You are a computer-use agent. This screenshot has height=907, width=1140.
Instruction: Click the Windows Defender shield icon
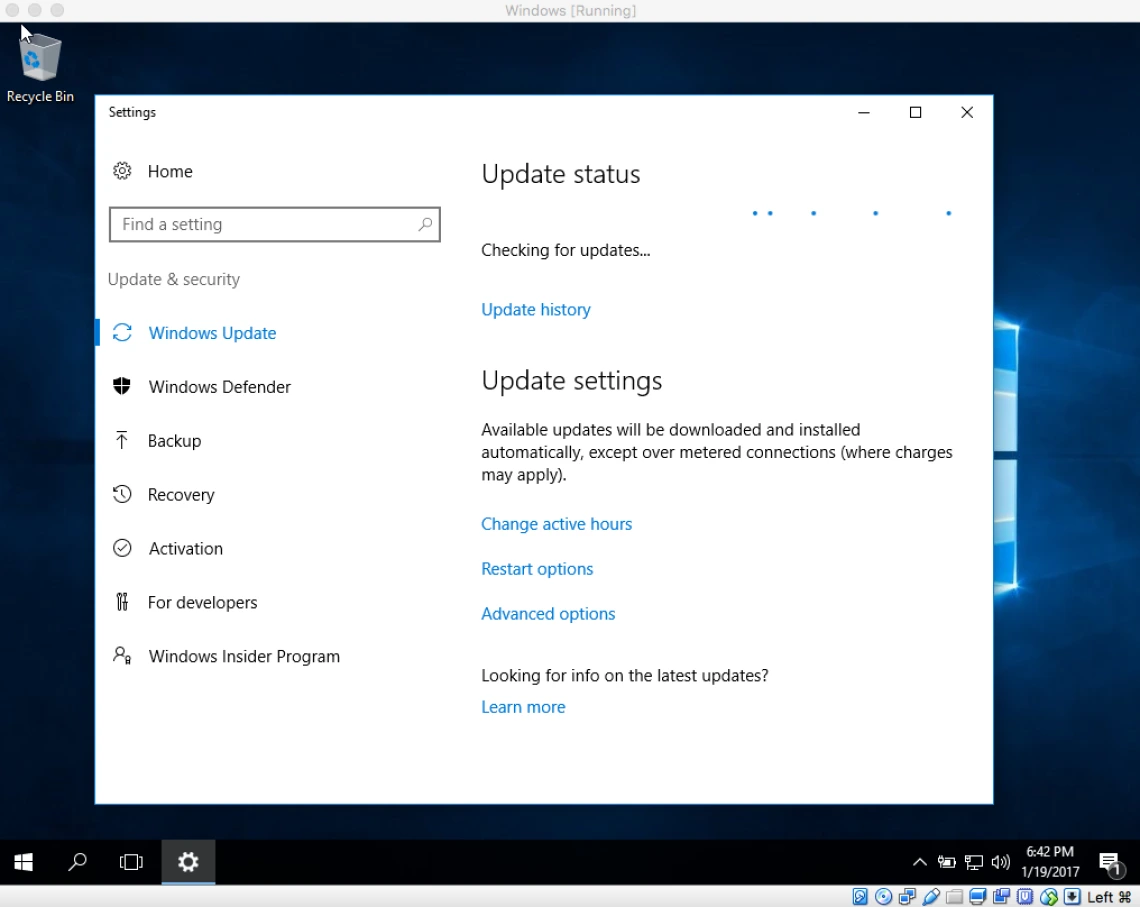point(122,386)
